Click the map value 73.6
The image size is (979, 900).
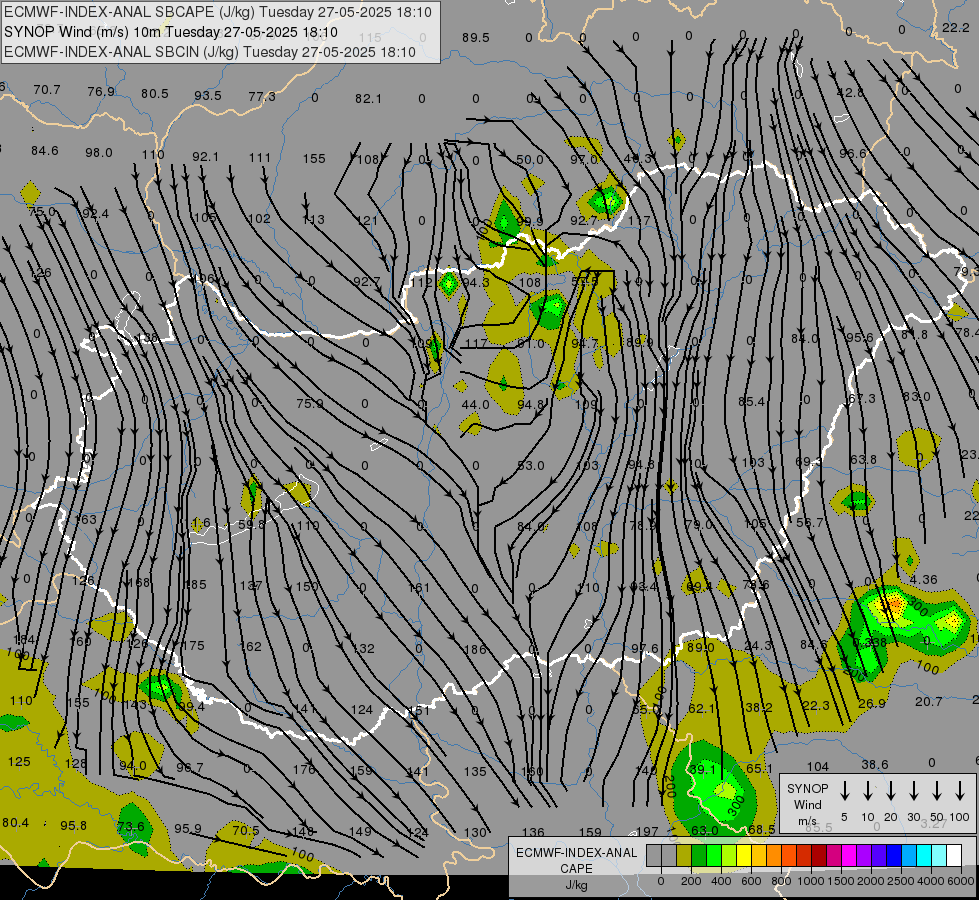pos(130,826)
